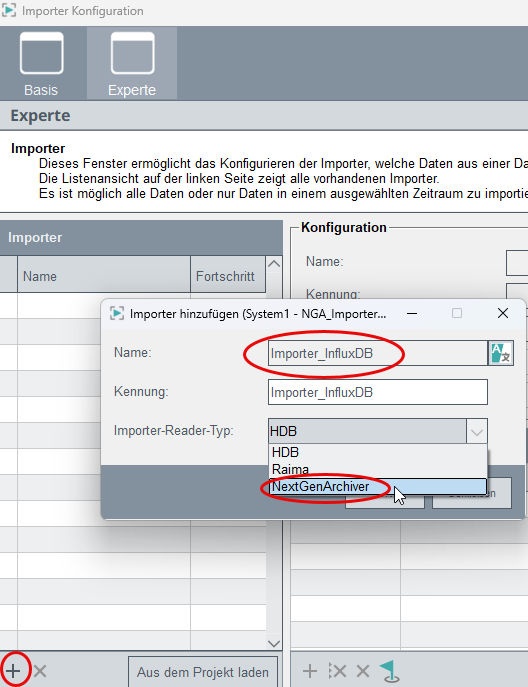Screen dimensions: 528x687
Task: Click Aus dem Projekt laden button
Action: pyautogui.click(x=203, y=672)
